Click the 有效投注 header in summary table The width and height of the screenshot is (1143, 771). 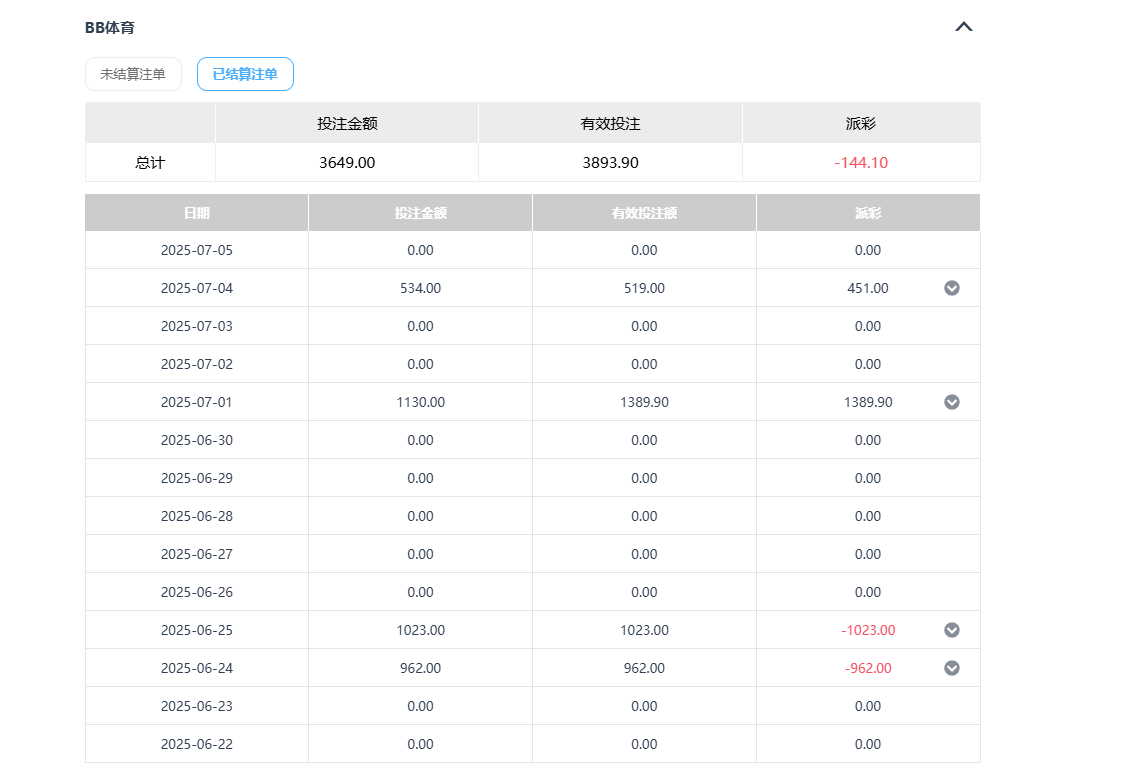[x=610, y=124]
